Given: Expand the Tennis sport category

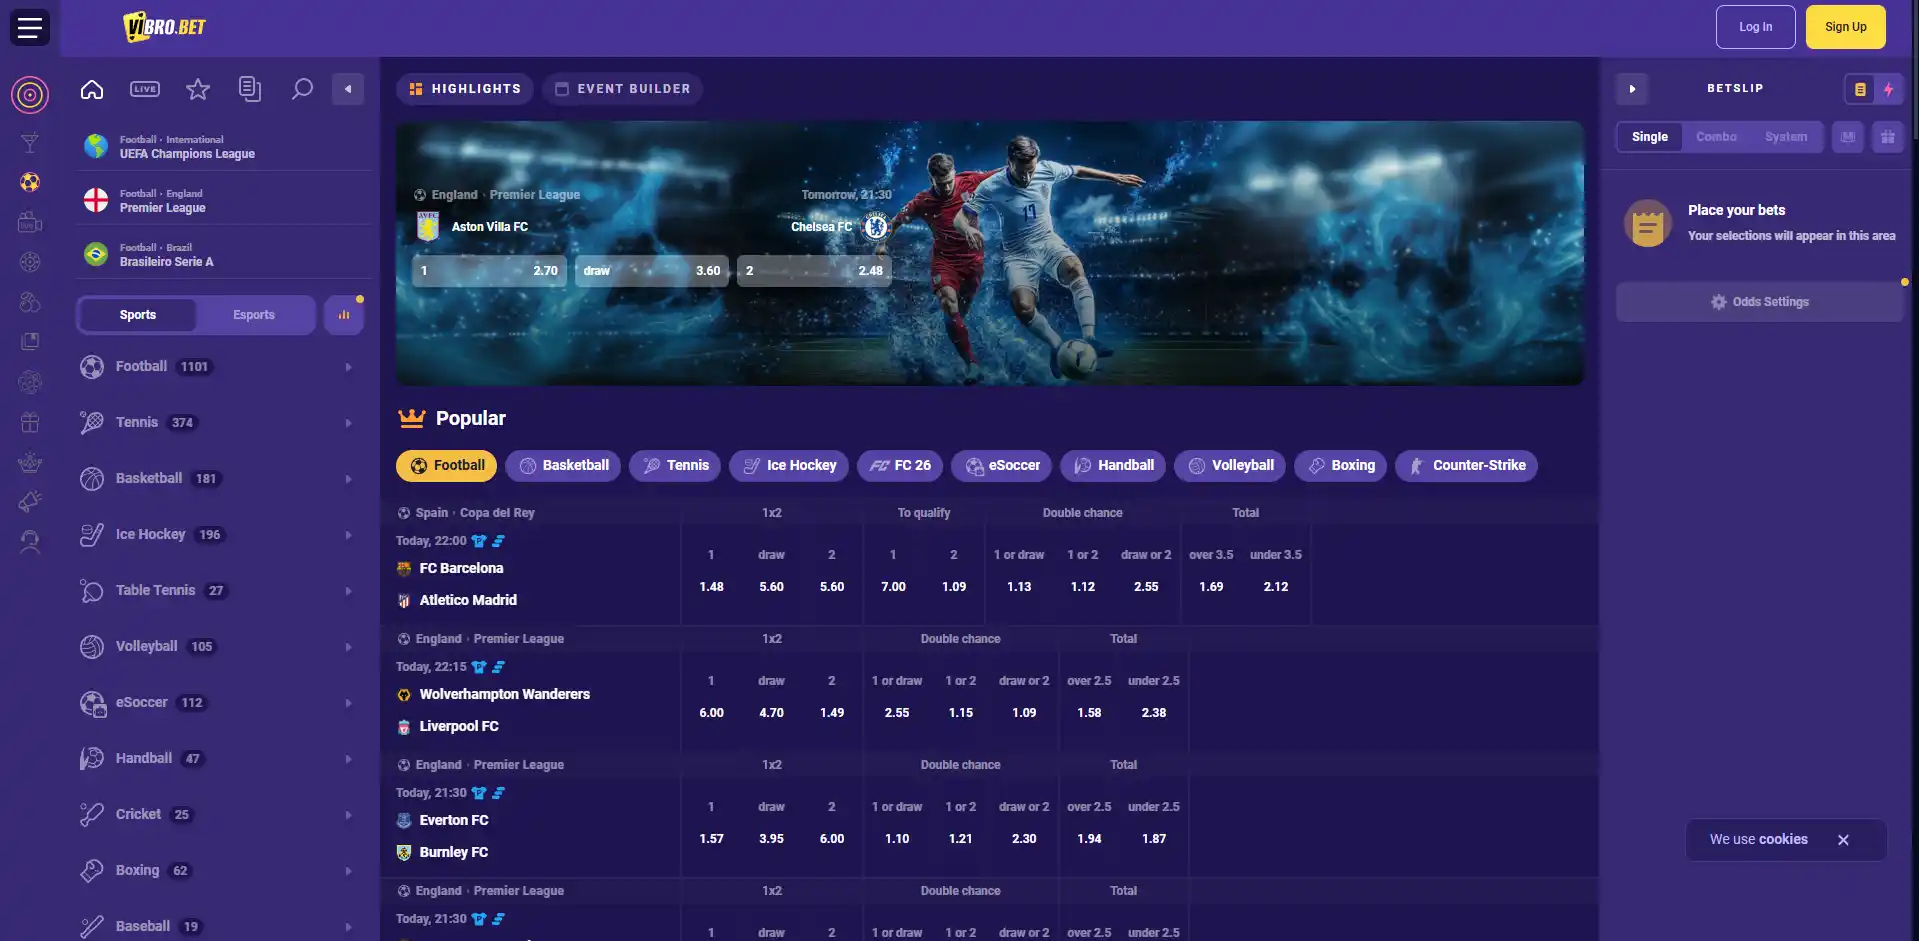Looking at the screenshot, I should (218, 423).
